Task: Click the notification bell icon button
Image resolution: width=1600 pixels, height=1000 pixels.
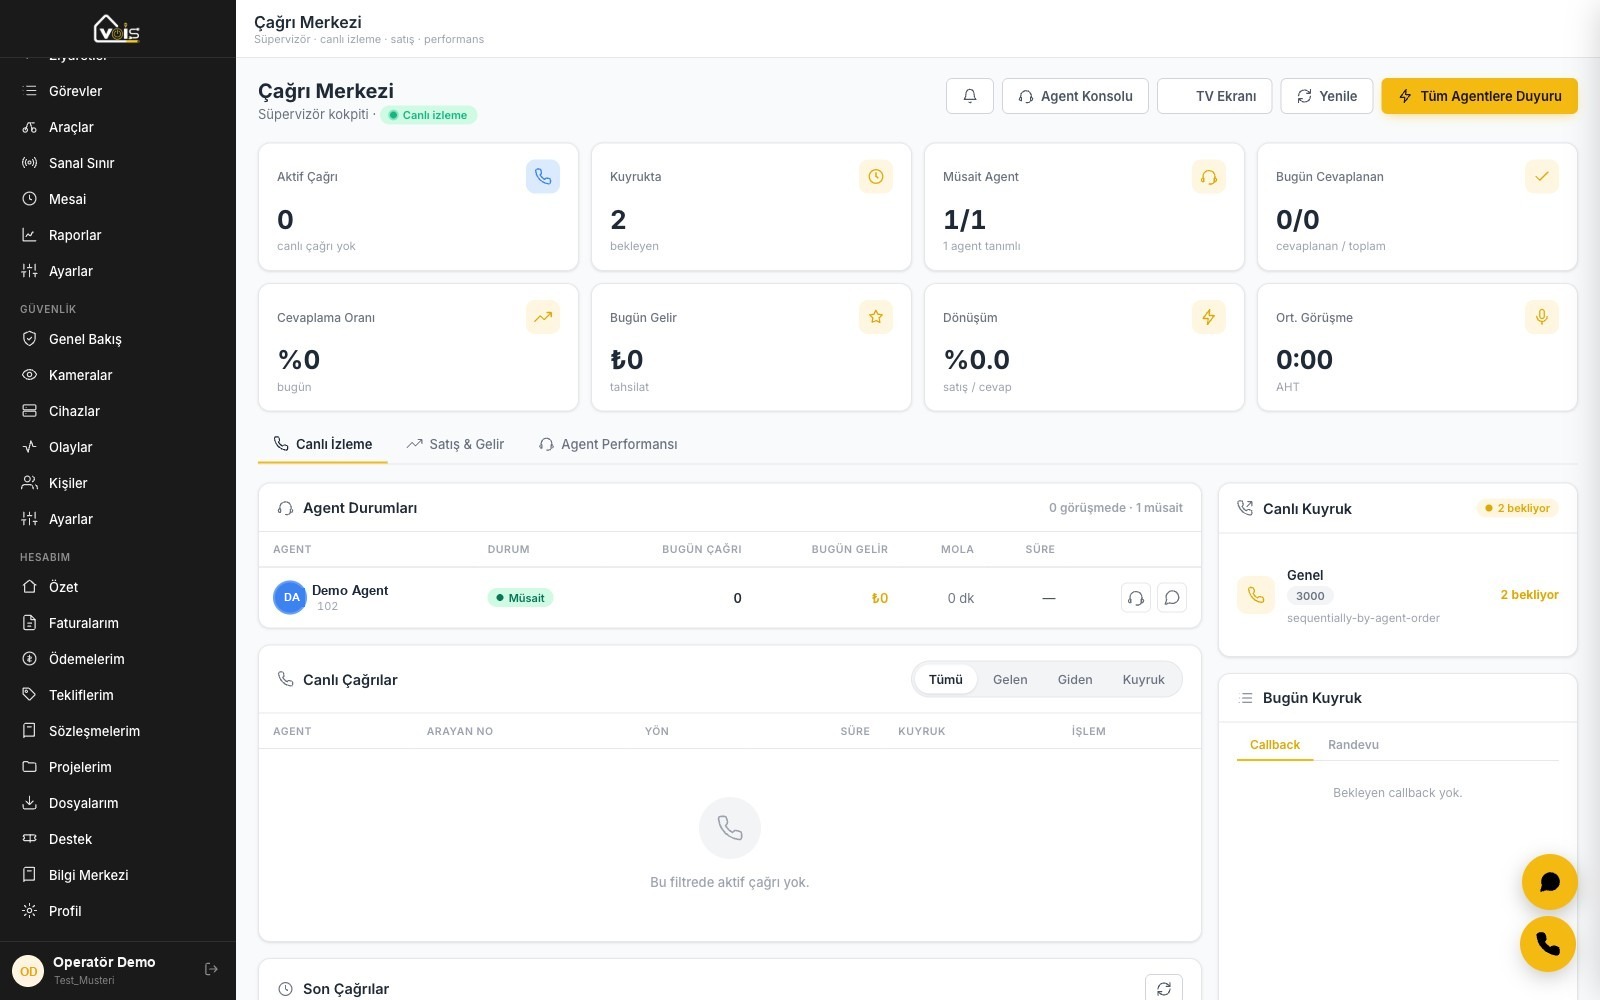Action: click(970, 96)
